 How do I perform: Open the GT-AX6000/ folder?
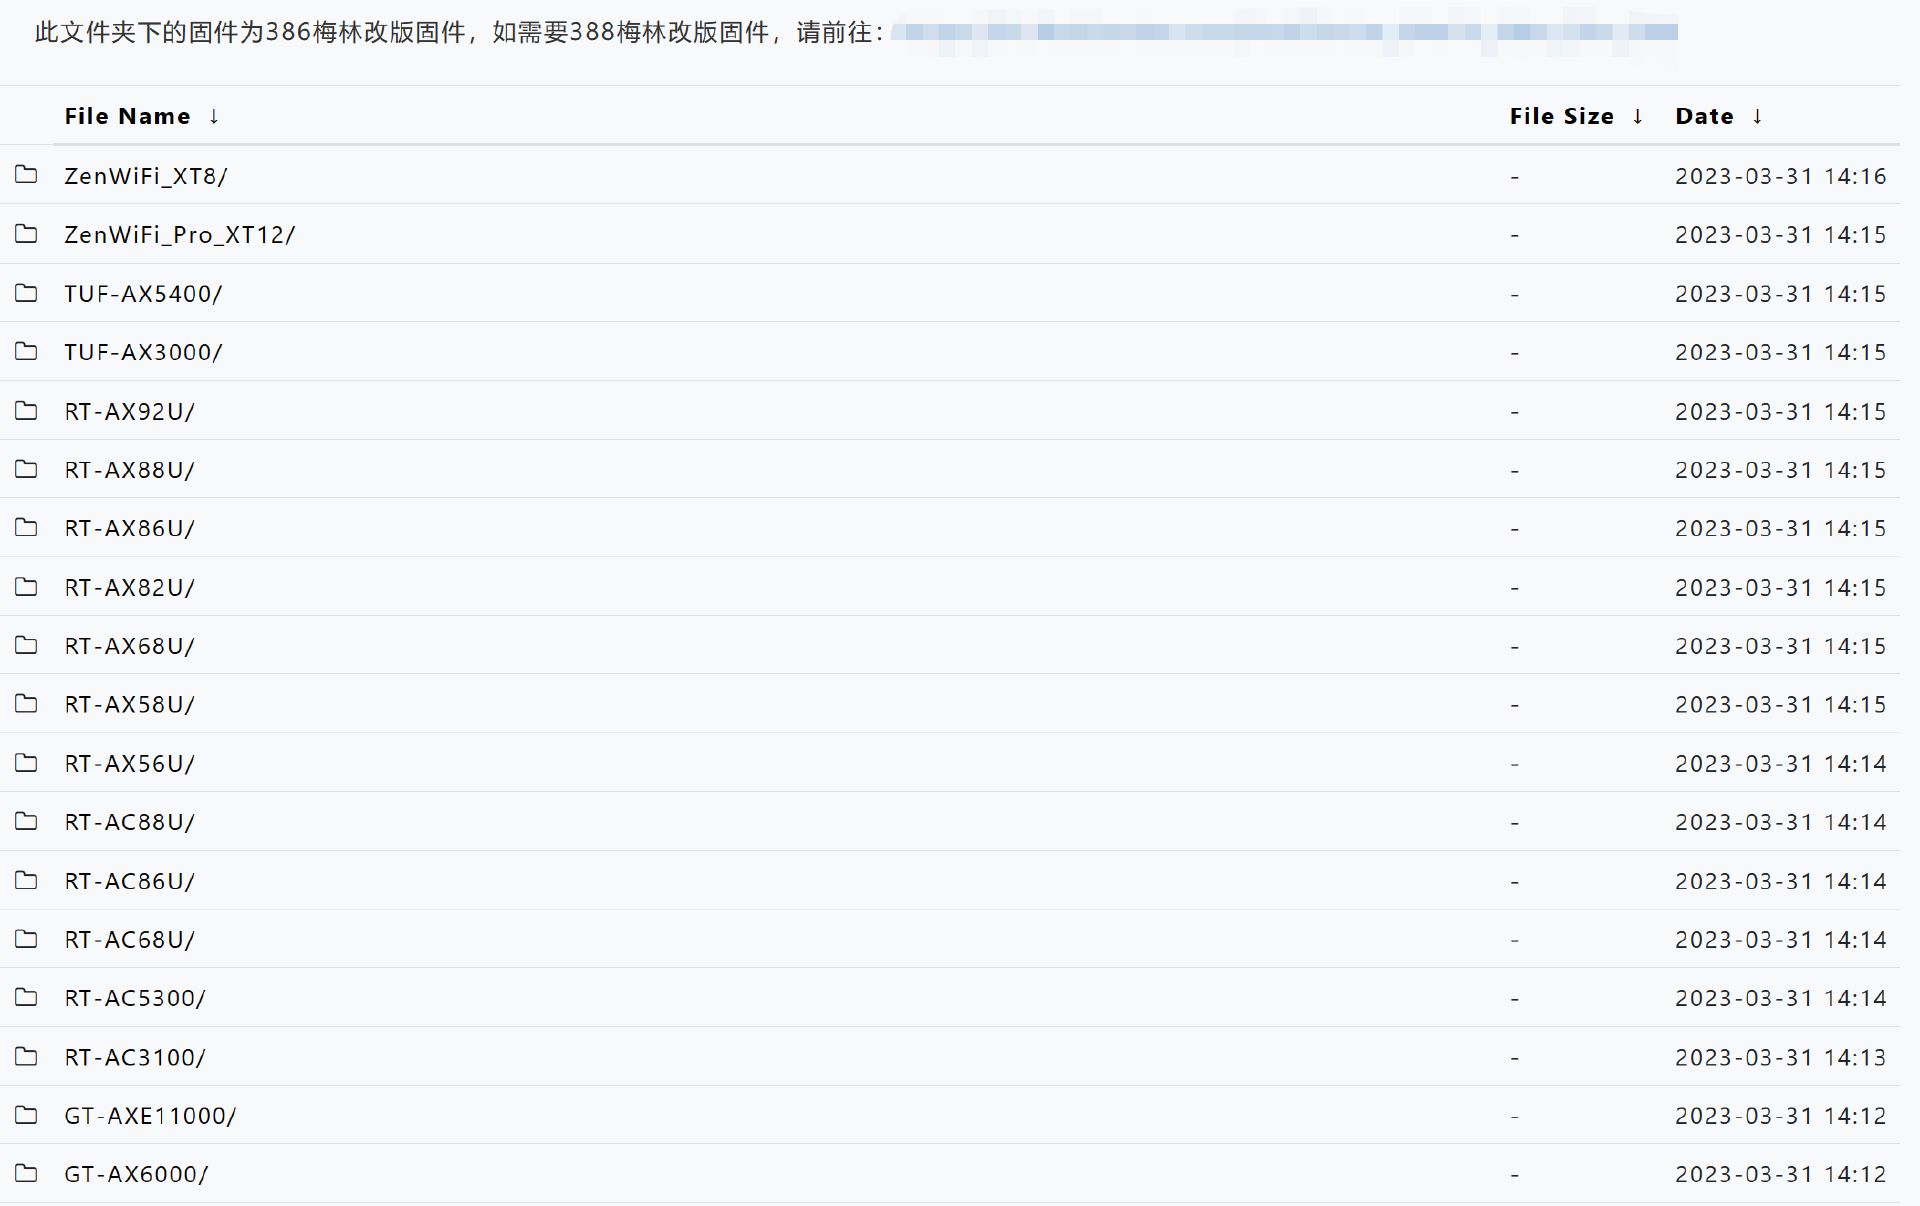[136, 1174]
